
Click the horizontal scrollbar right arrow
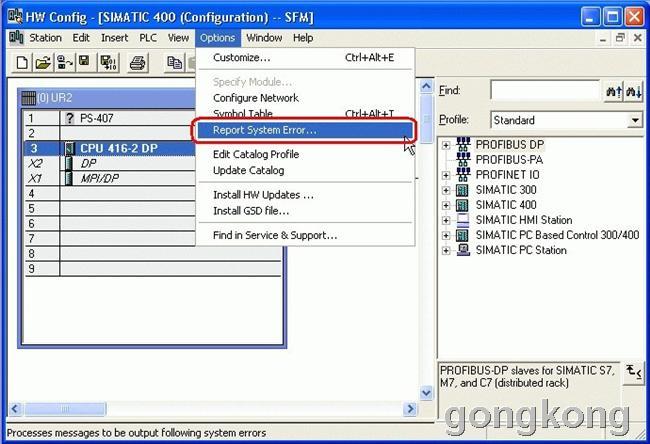[x=410, y=409]
